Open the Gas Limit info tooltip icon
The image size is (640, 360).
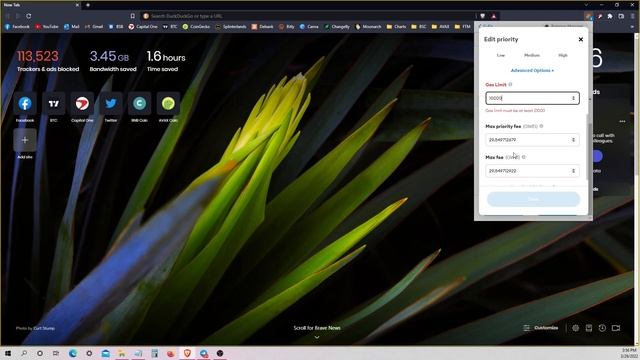pyautogui.click(x=510, y=84)
